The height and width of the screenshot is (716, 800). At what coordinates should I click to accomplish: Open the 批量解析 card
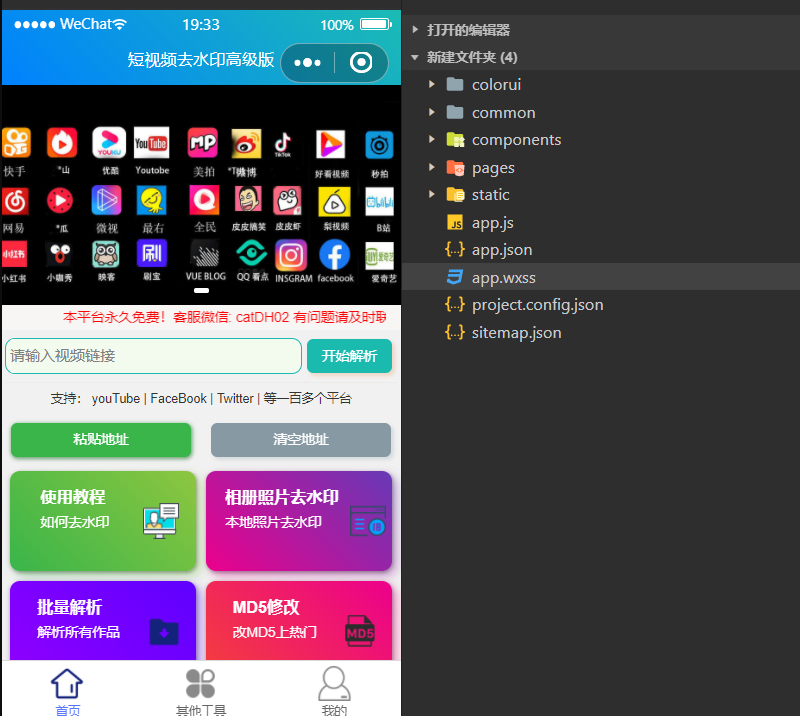point(103,621)
